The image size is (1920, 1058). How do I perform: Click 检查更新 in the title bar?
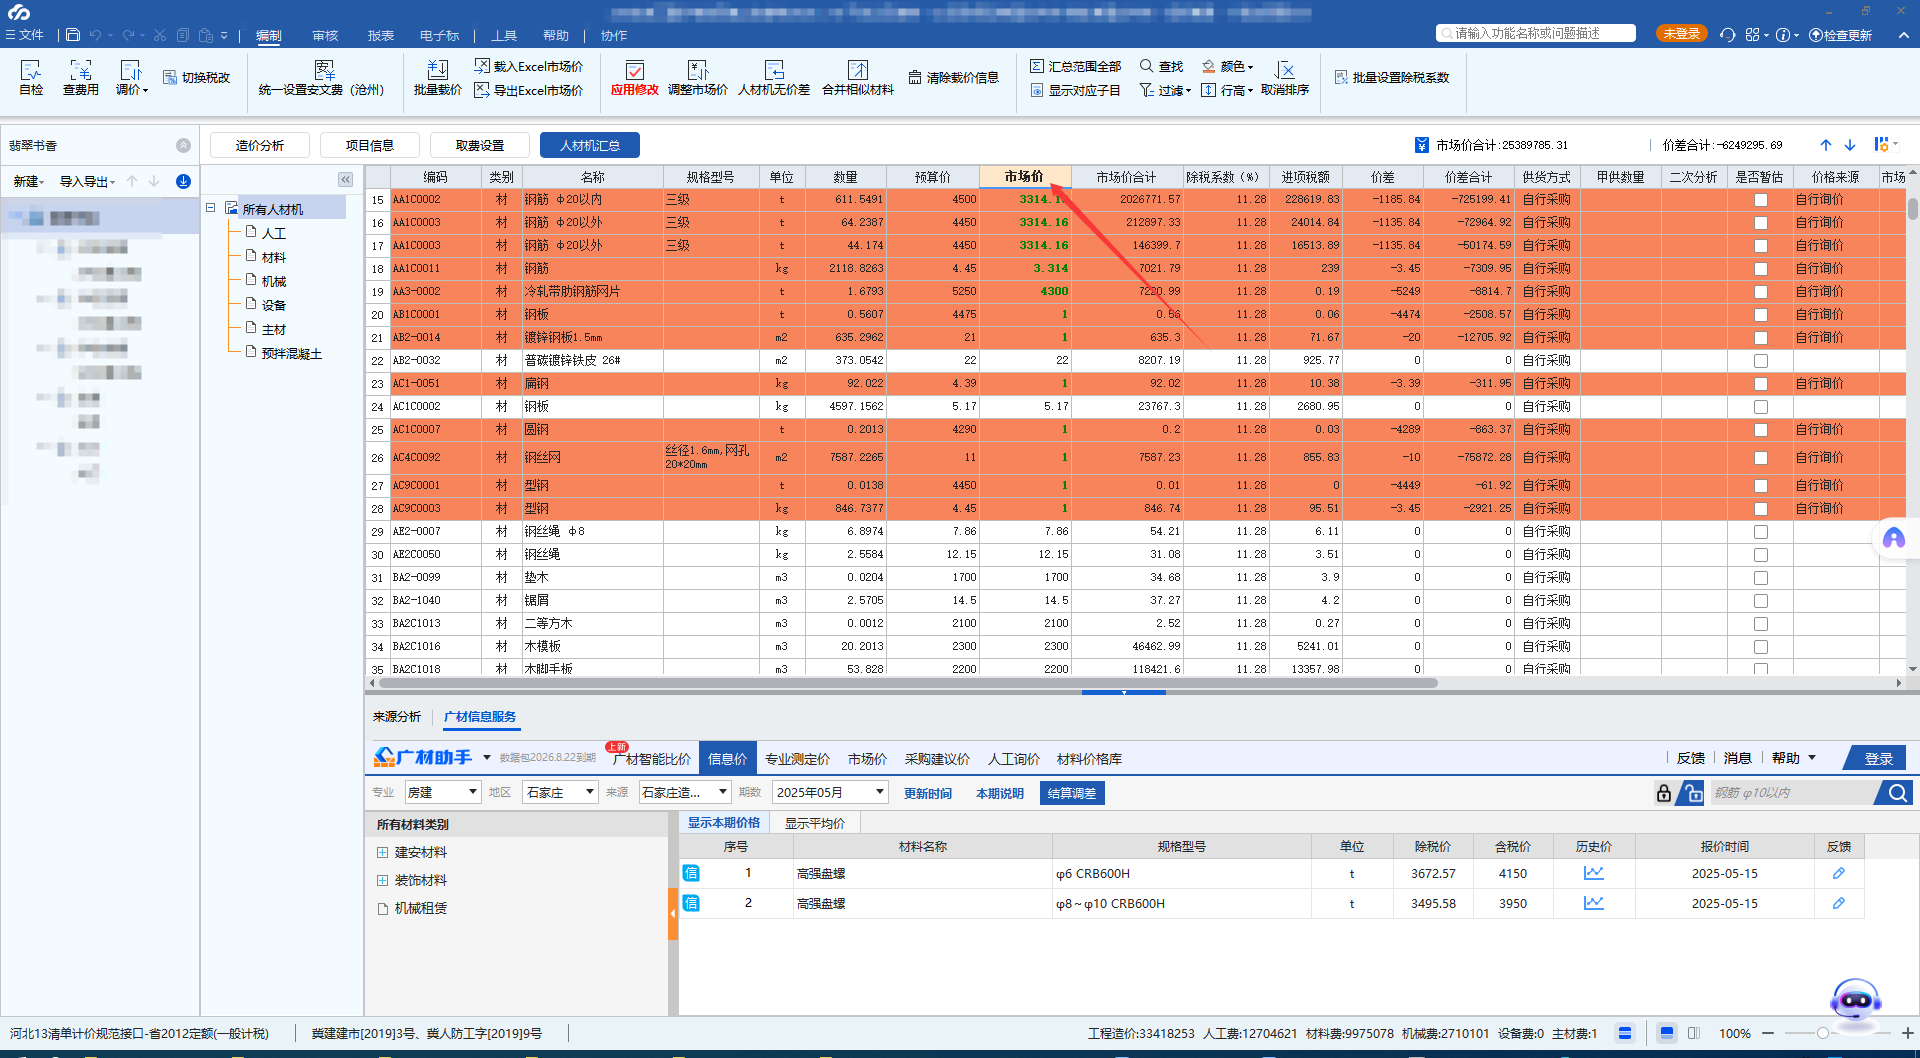[1840, 35]
